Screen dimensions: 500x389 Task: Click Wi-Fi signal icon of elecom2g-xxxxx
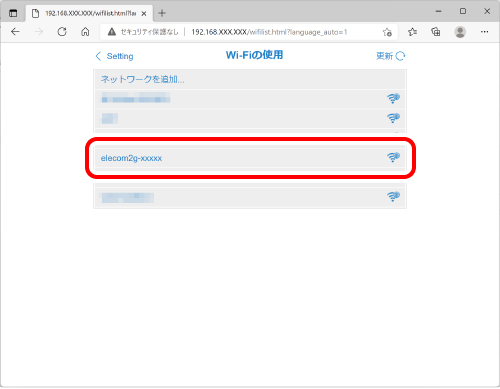[x=393, y=157]
